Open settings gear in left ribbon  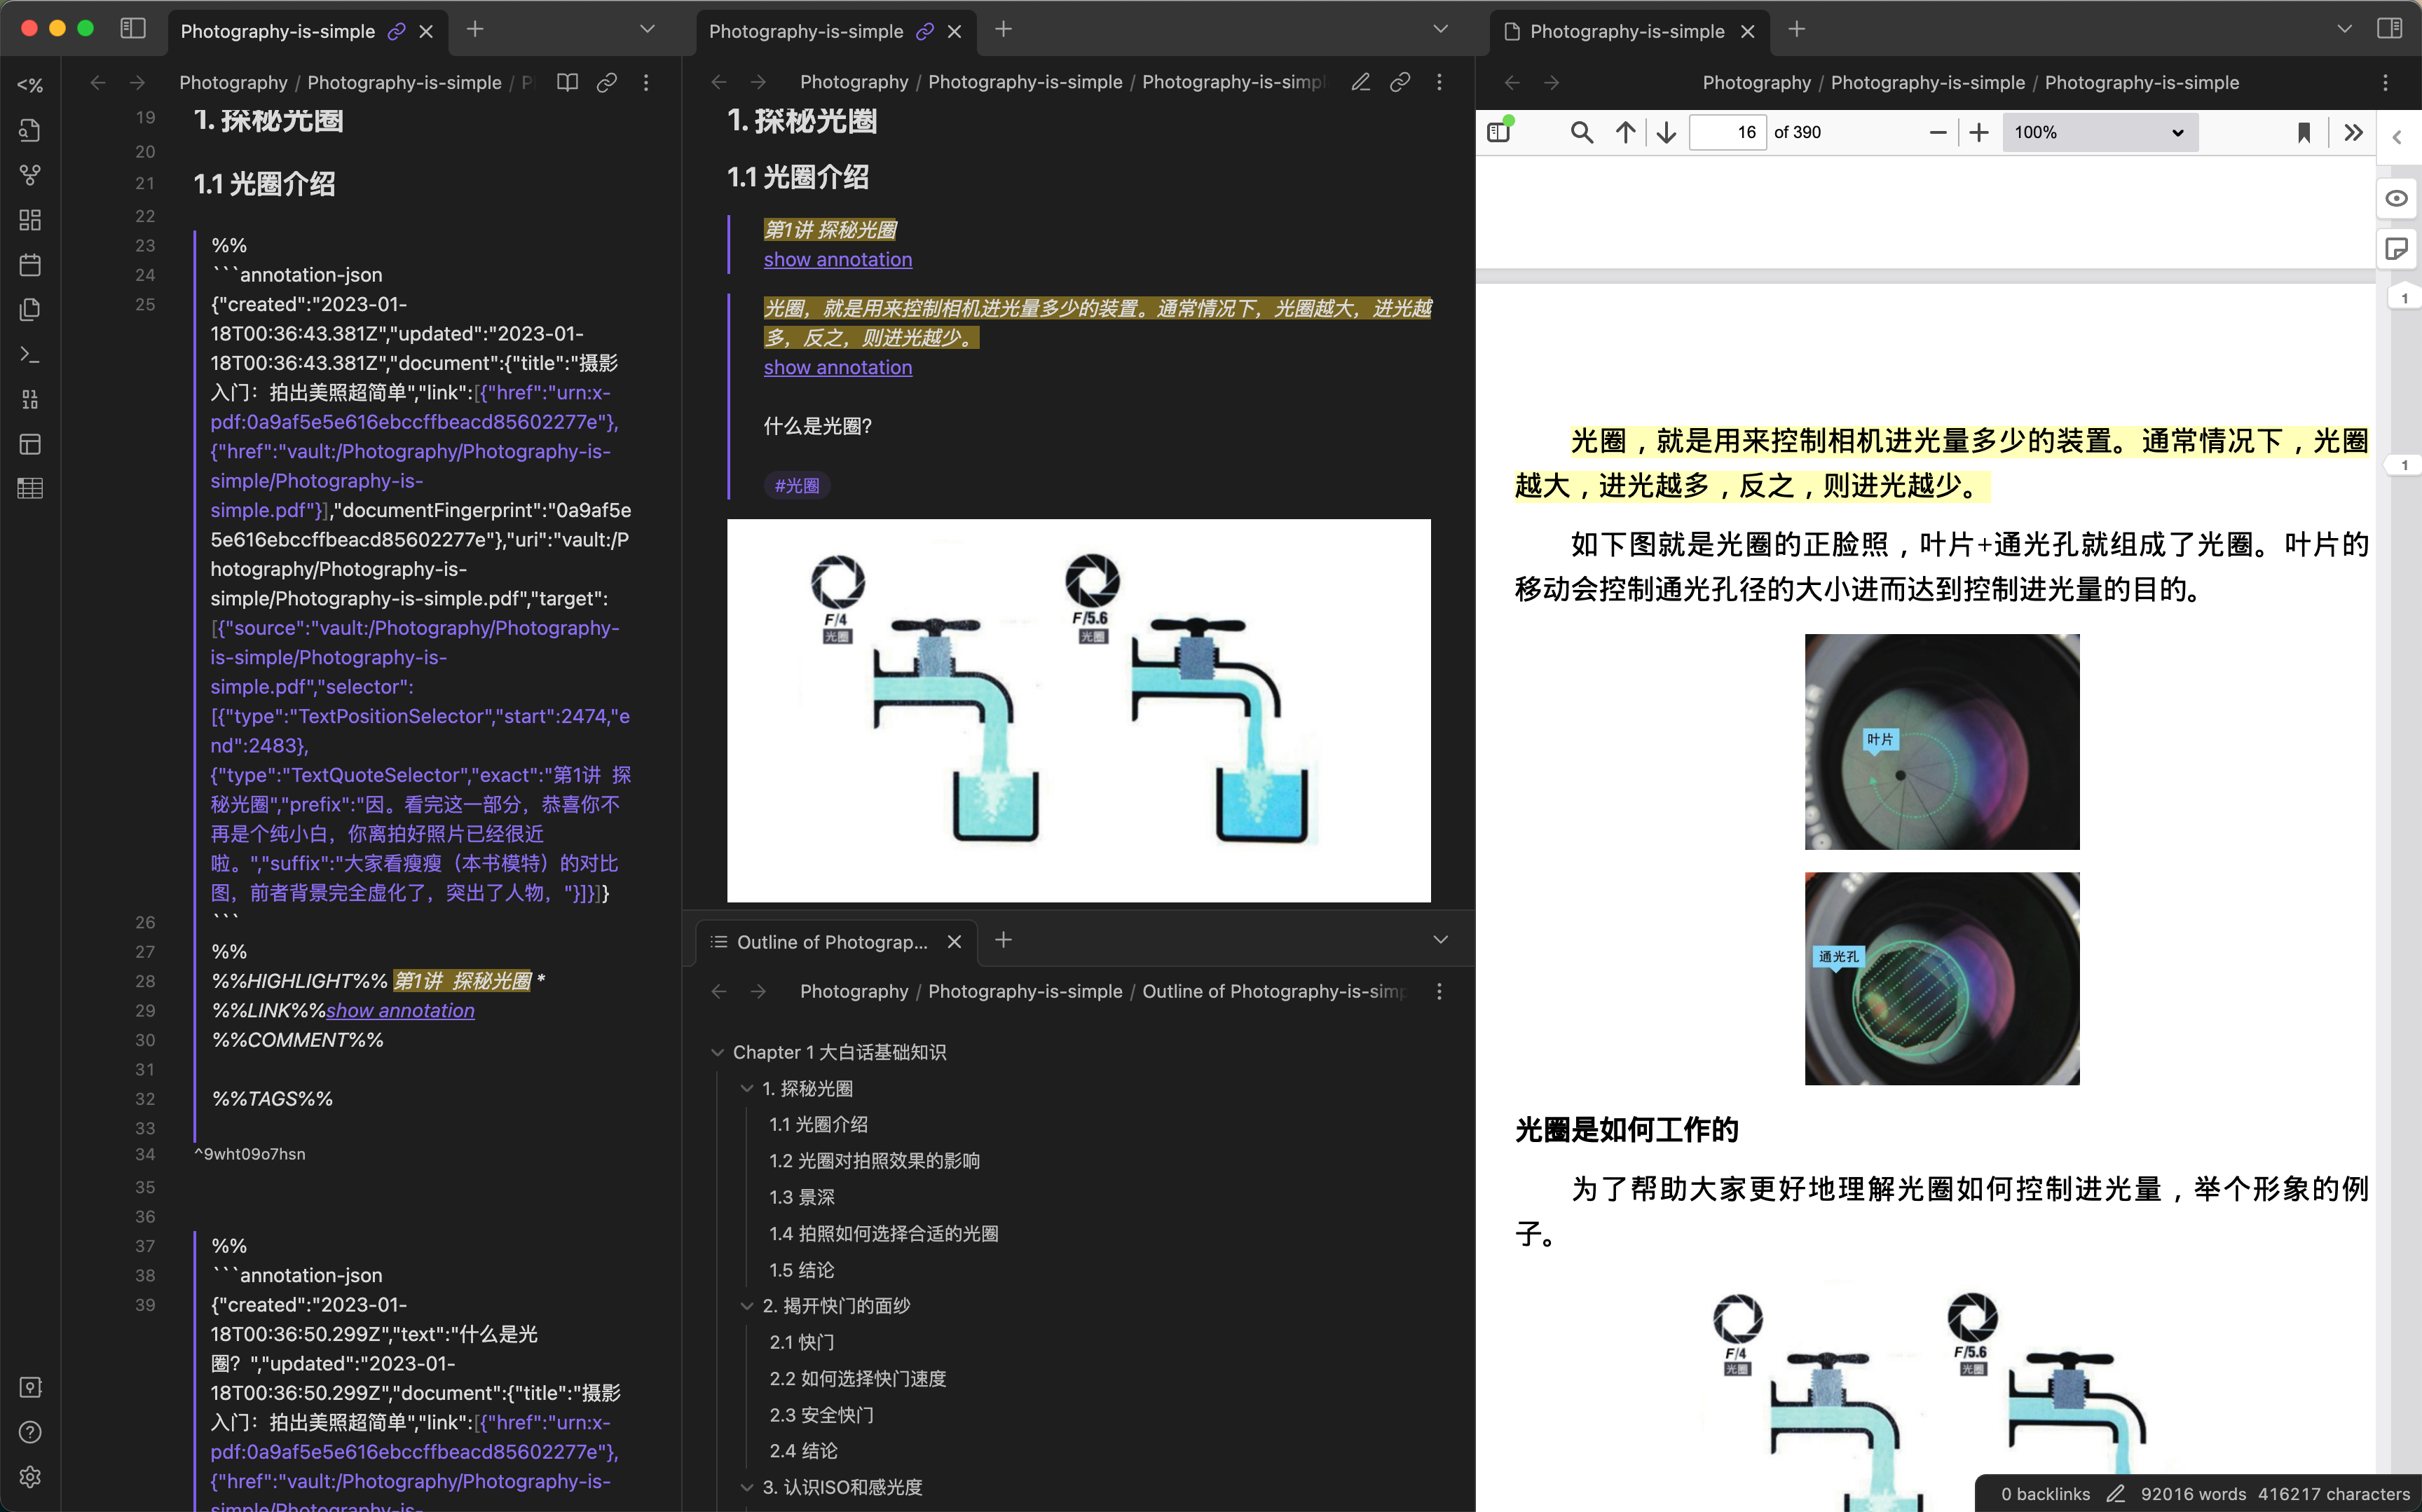tap(30, 1476)
